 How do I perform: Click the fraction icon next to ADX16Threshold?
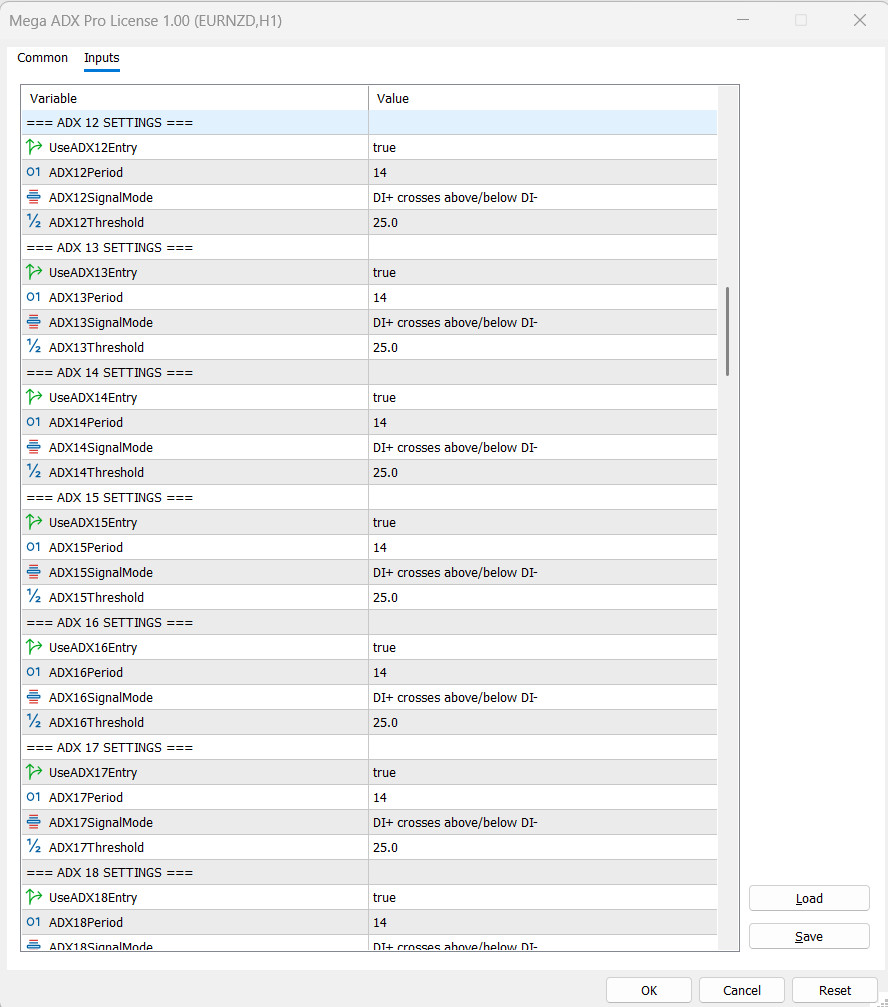(34, 722)
